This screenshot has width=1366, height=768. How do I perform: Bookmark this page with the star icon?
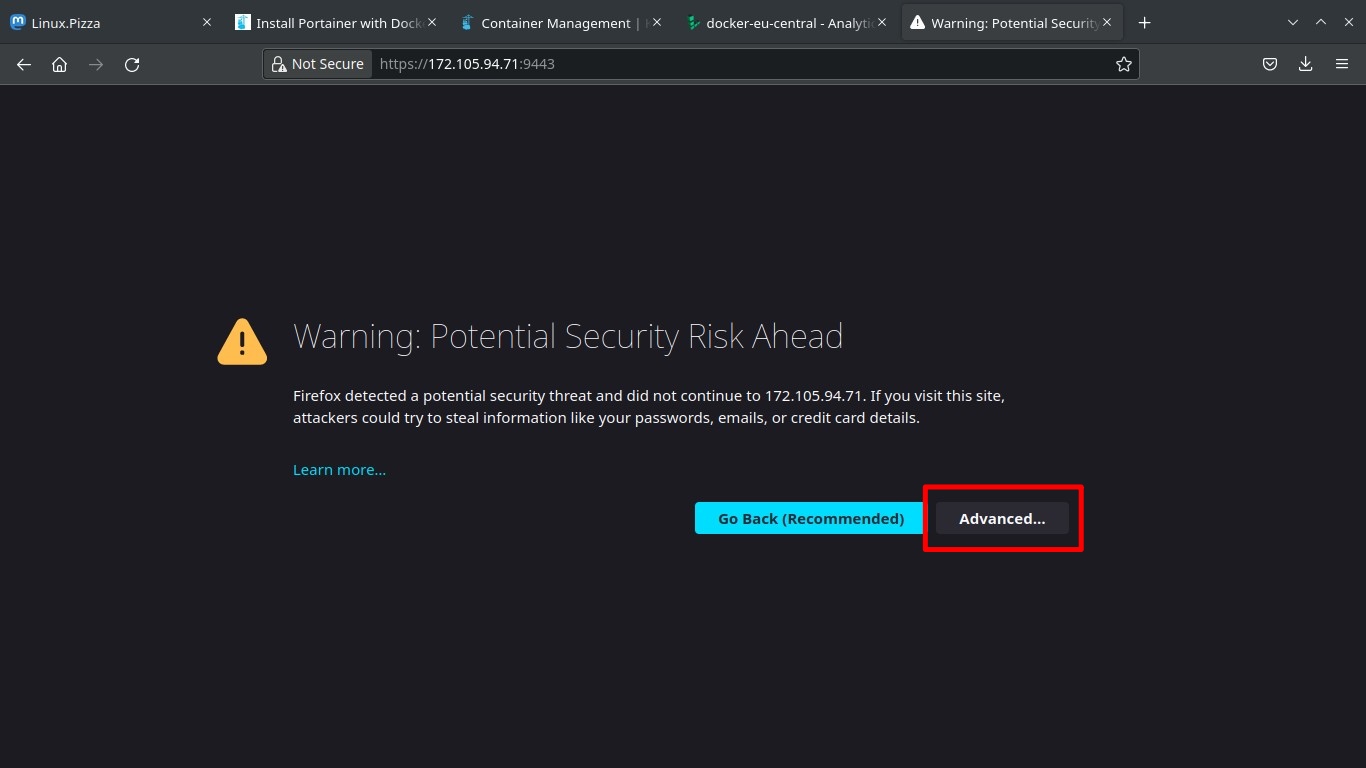[x=1124, y=64]
